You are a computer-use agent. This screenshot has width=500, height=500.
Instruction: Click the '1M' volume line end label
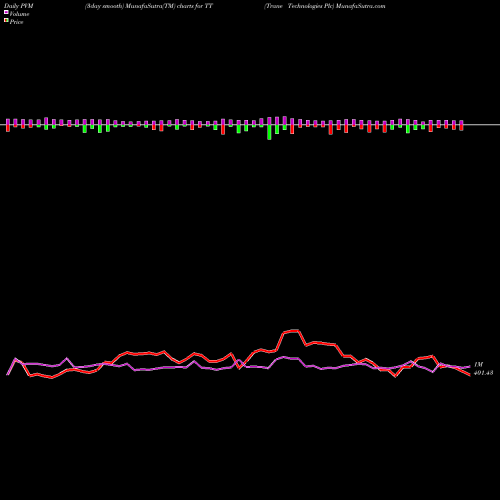click(x=478, y=364)
